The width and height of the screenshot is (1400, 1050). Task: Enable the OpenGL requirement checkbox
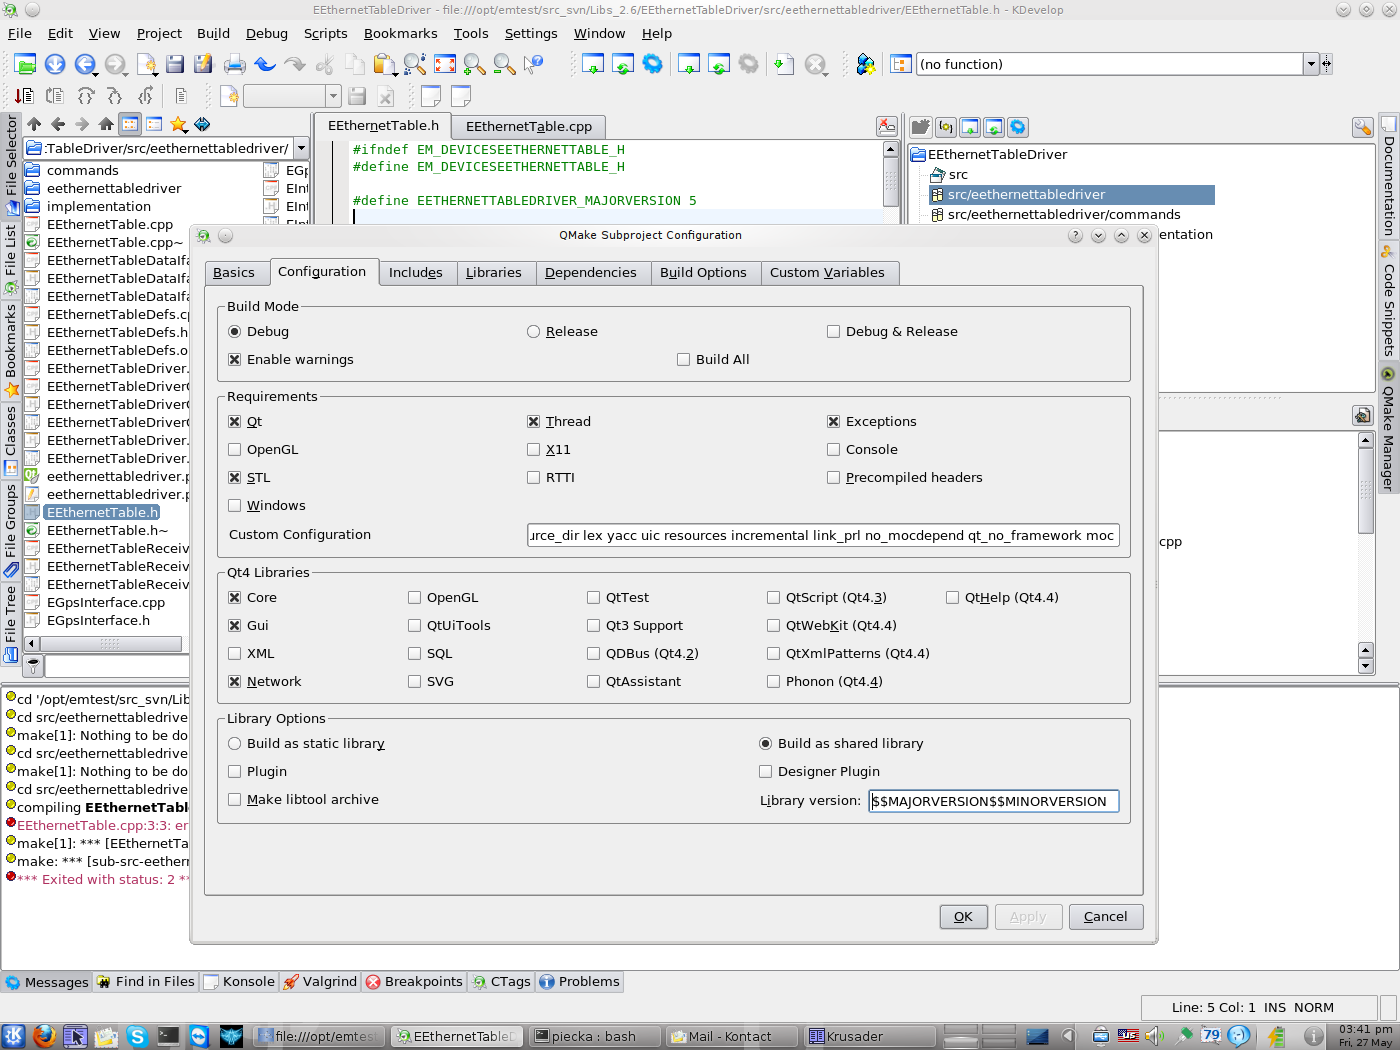point(235,450)
